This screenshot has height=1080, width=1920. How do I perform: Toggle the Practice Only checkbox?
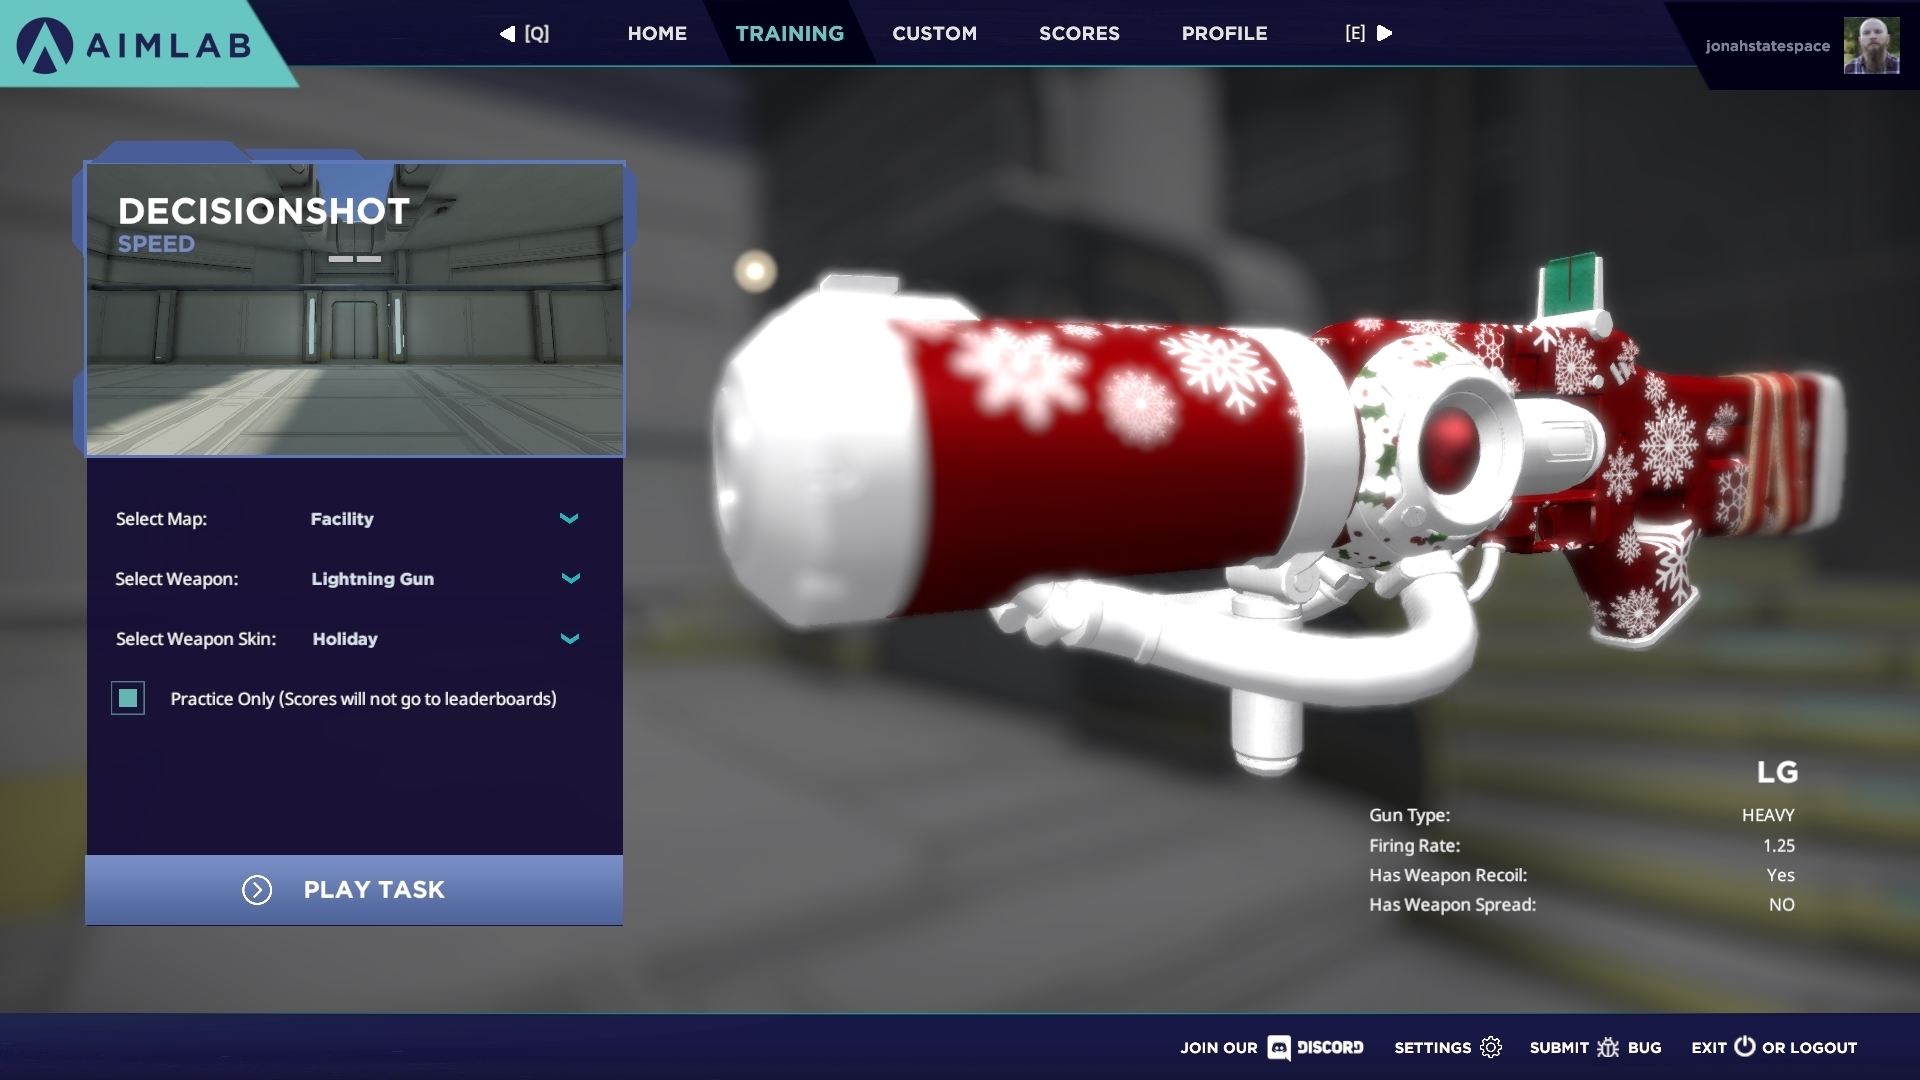tap(128, 698)
